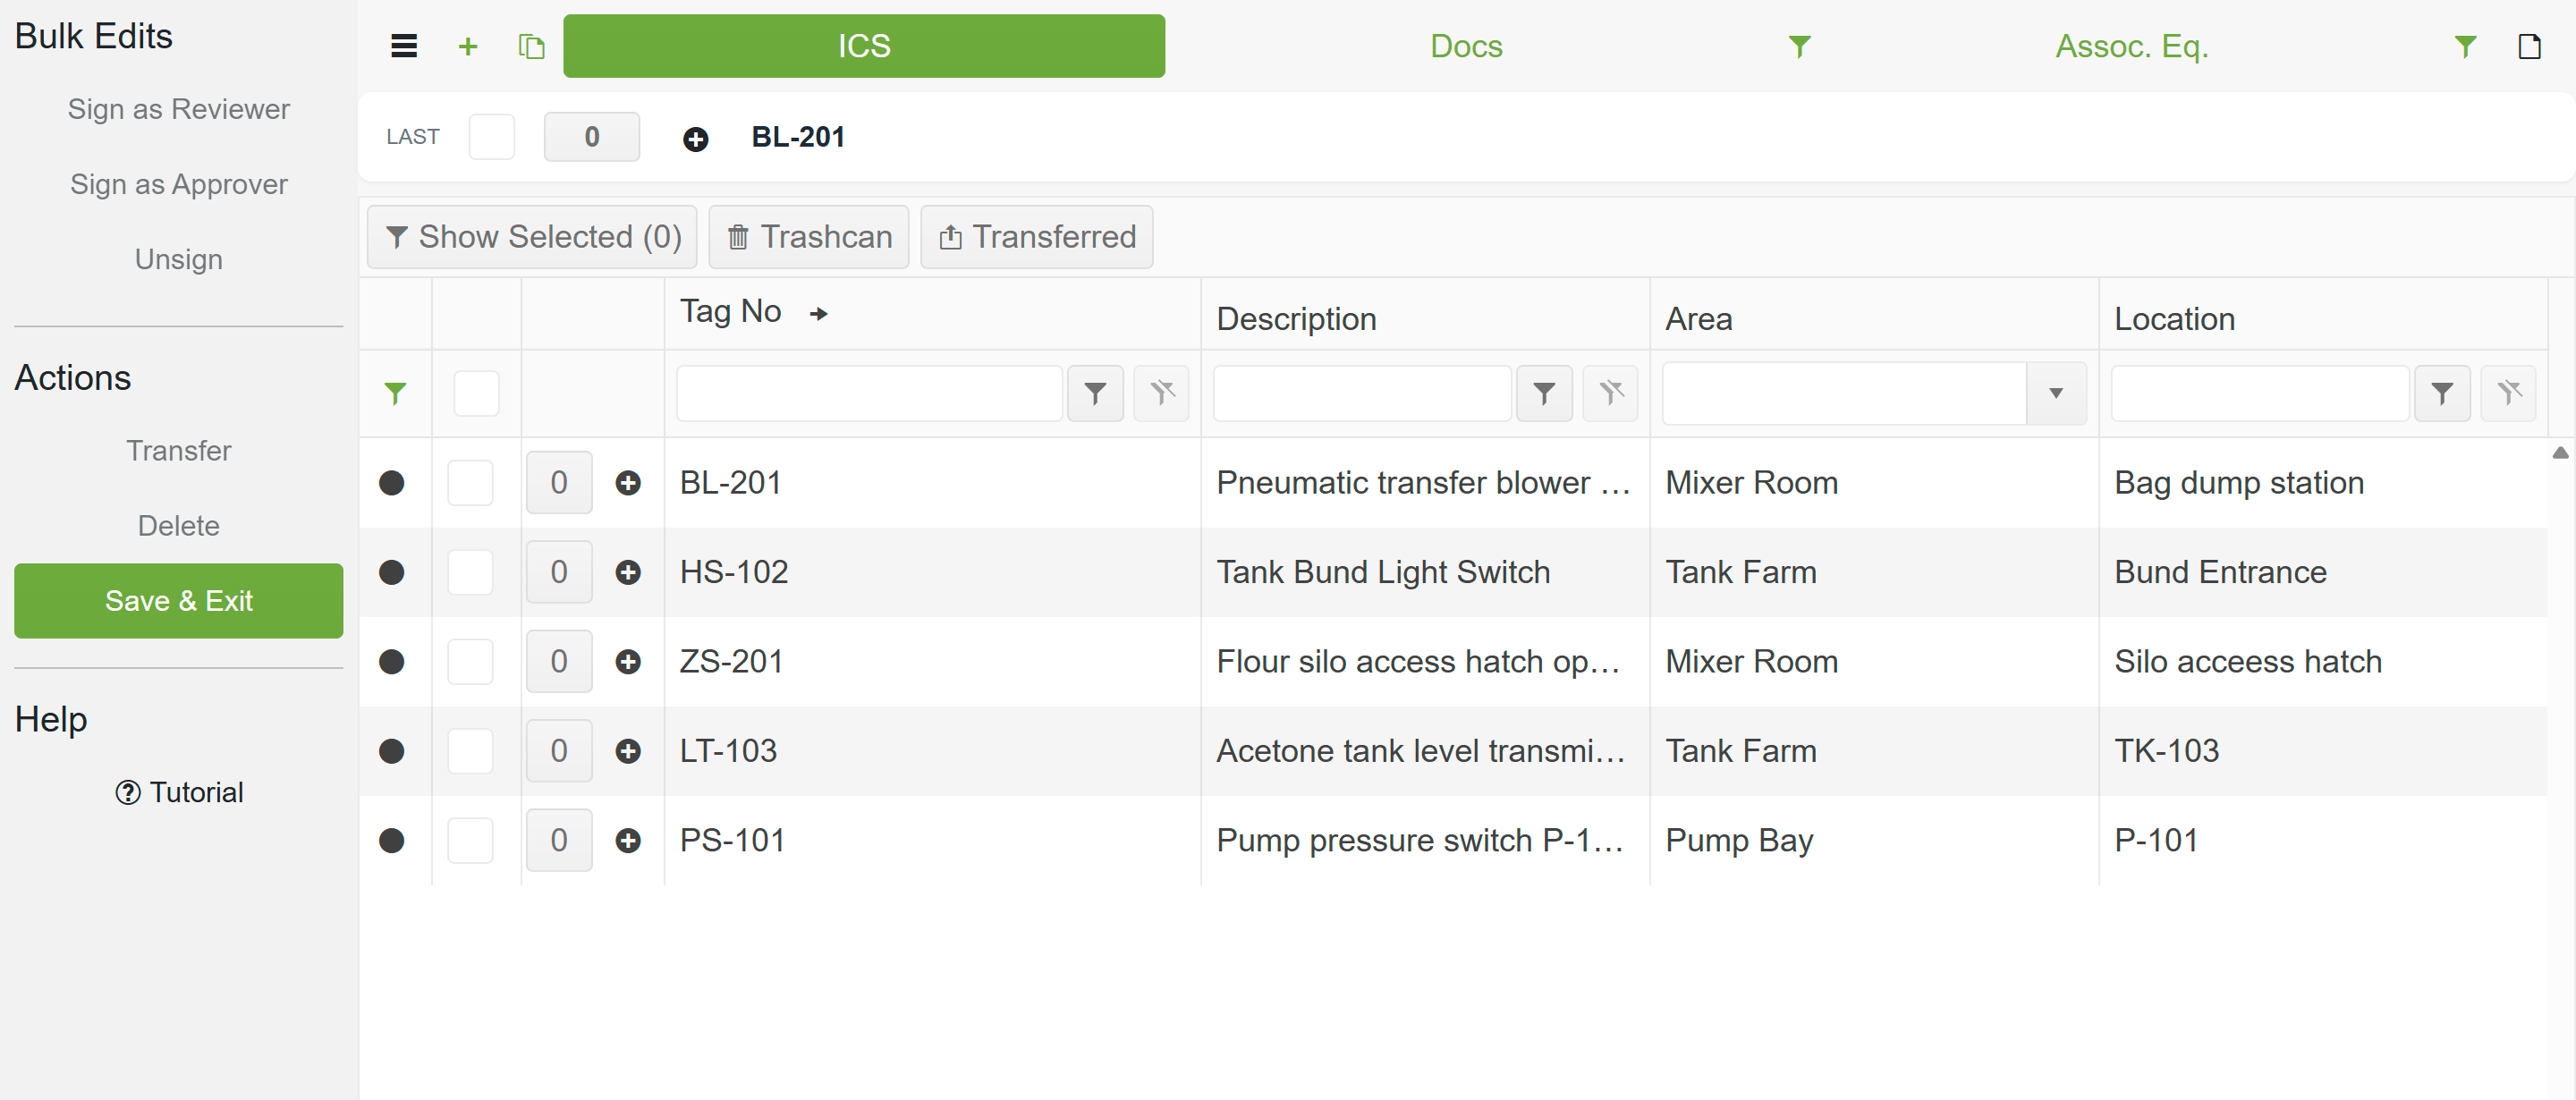The image size is (2576, 1100).
Task: Open the Tutorial help link
Action: (179, 792)
